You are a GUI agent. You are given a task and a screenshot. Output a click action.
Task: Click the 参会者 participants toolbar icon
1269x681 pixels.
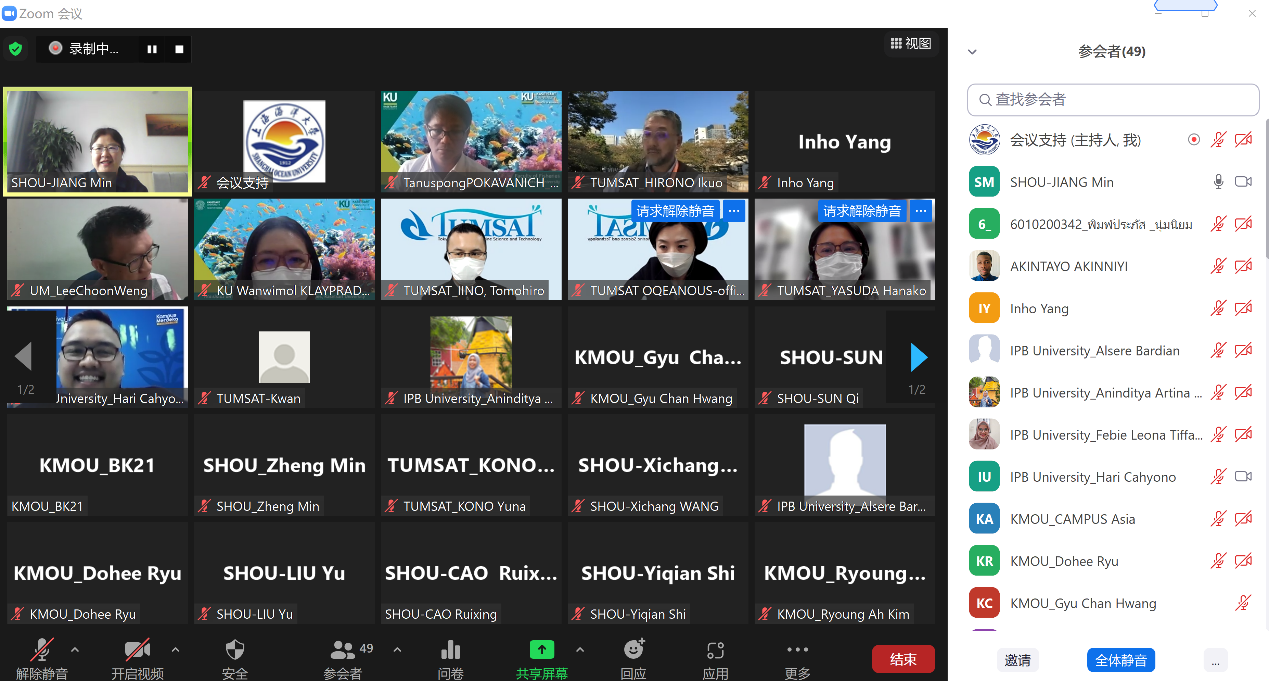pyautogui.click(x=343, y=651)
